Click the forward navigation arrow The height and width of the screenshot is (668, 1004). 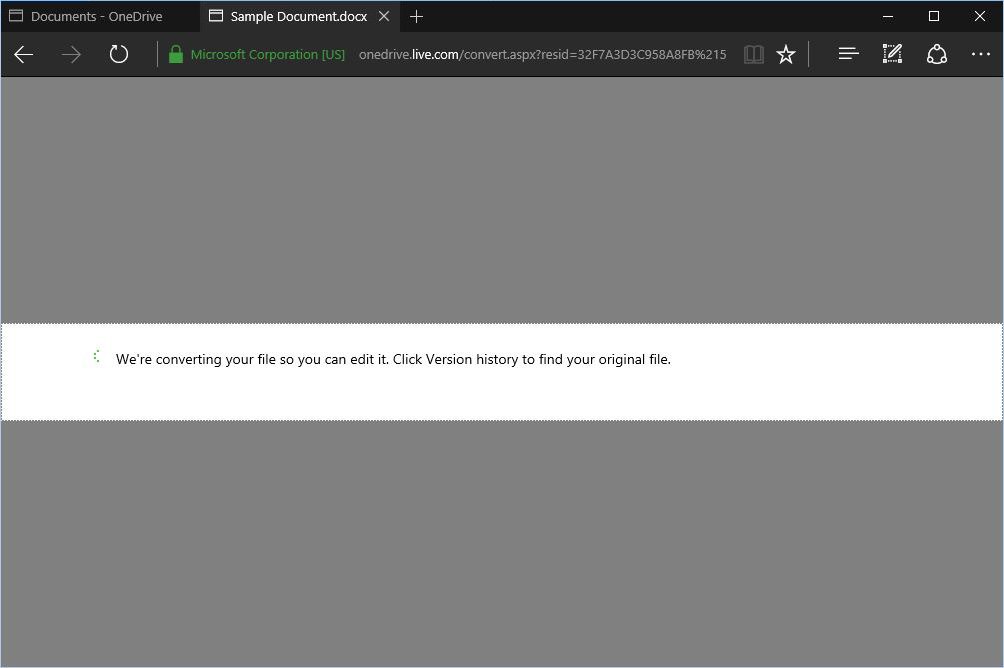pos(71,54)
